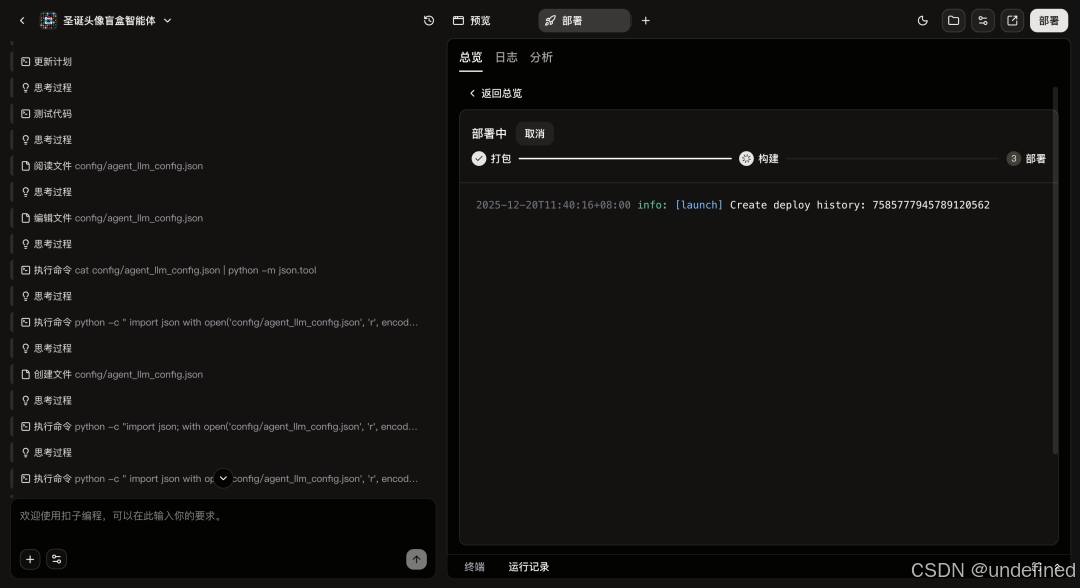This screenshot has width=1080, height=588.
Task: Open the 创建文件 config/agent_llm_config.json entry
Action: pyautogui.click(x=112, y=375)
